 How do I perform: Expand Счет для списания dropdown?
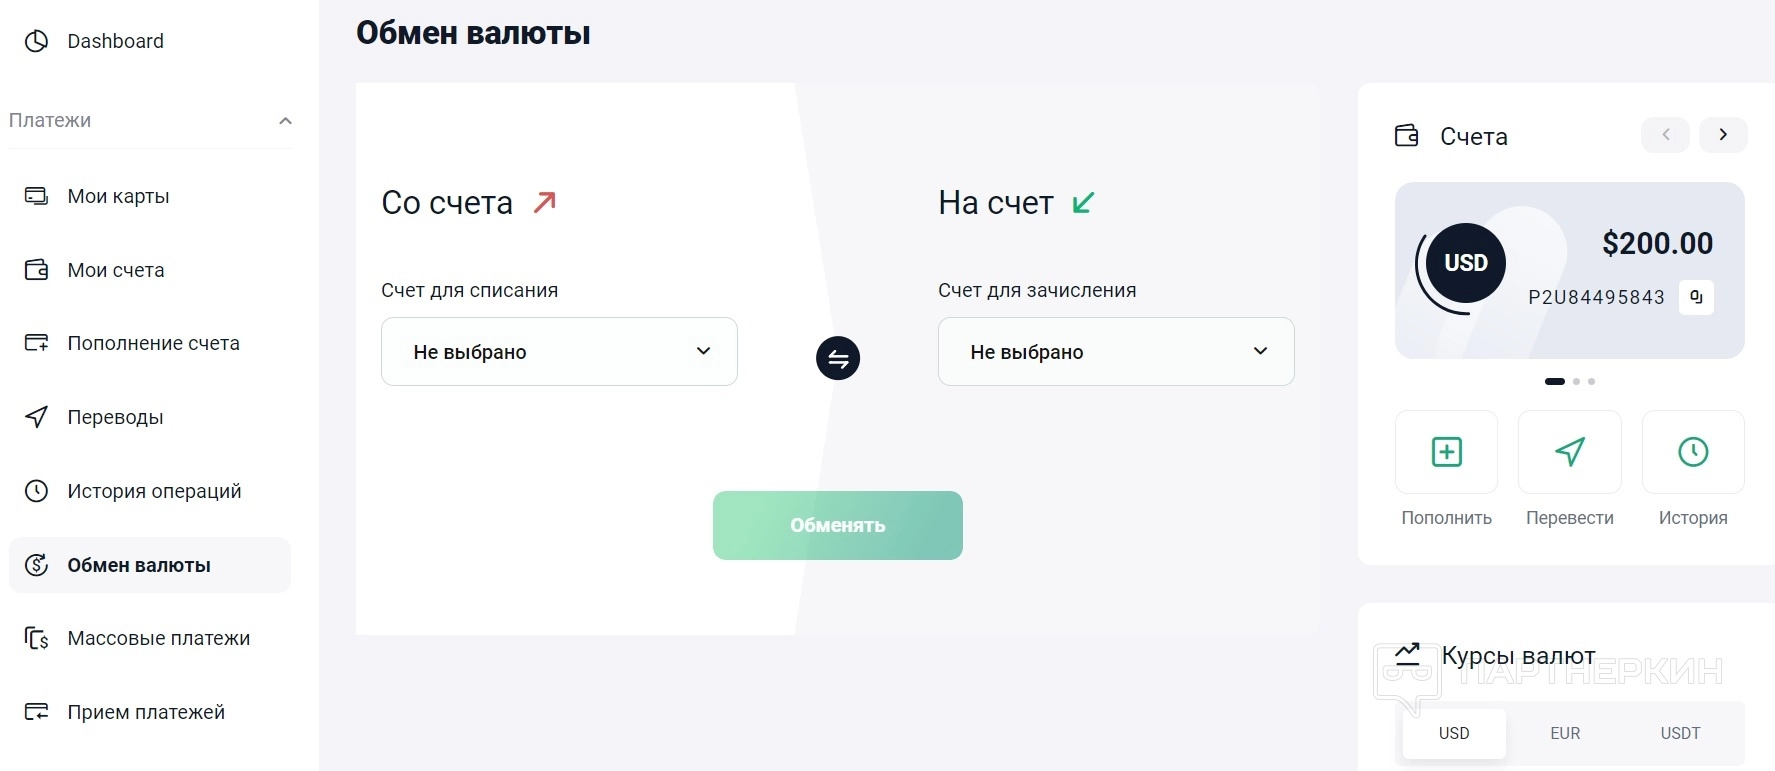[559, 352]
